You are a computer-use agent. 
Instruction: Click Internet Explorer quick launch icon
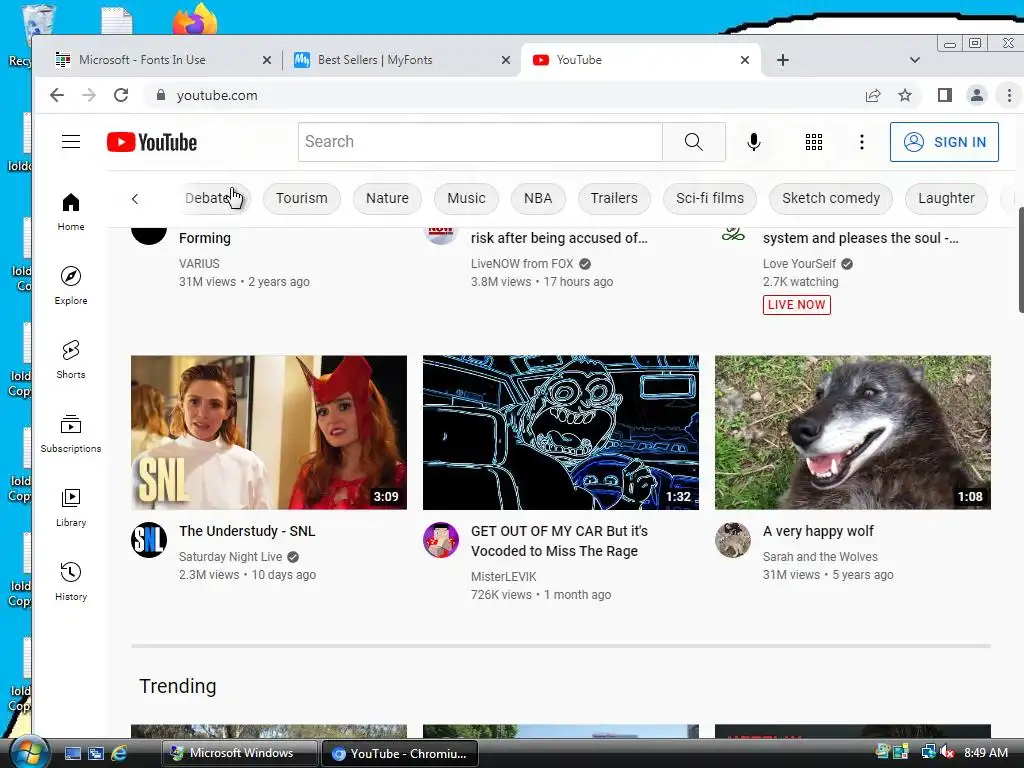119,753
